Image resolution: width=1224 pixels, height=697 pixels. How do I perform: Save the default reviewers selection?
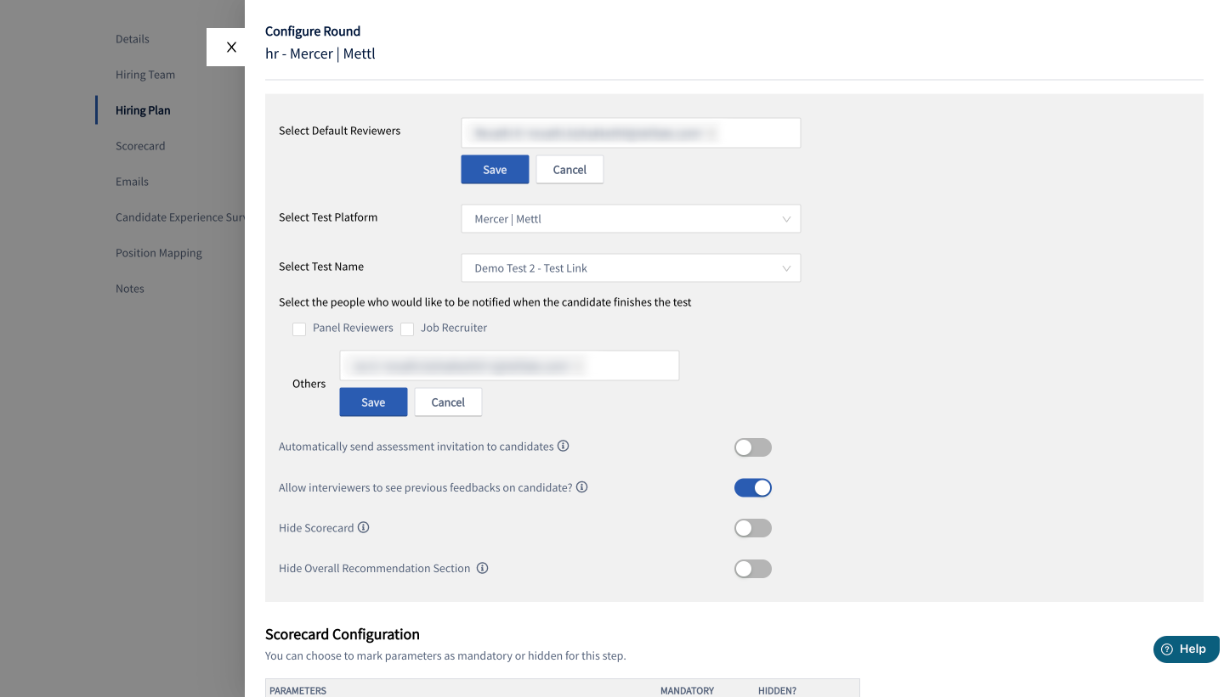tap(495, 169)
